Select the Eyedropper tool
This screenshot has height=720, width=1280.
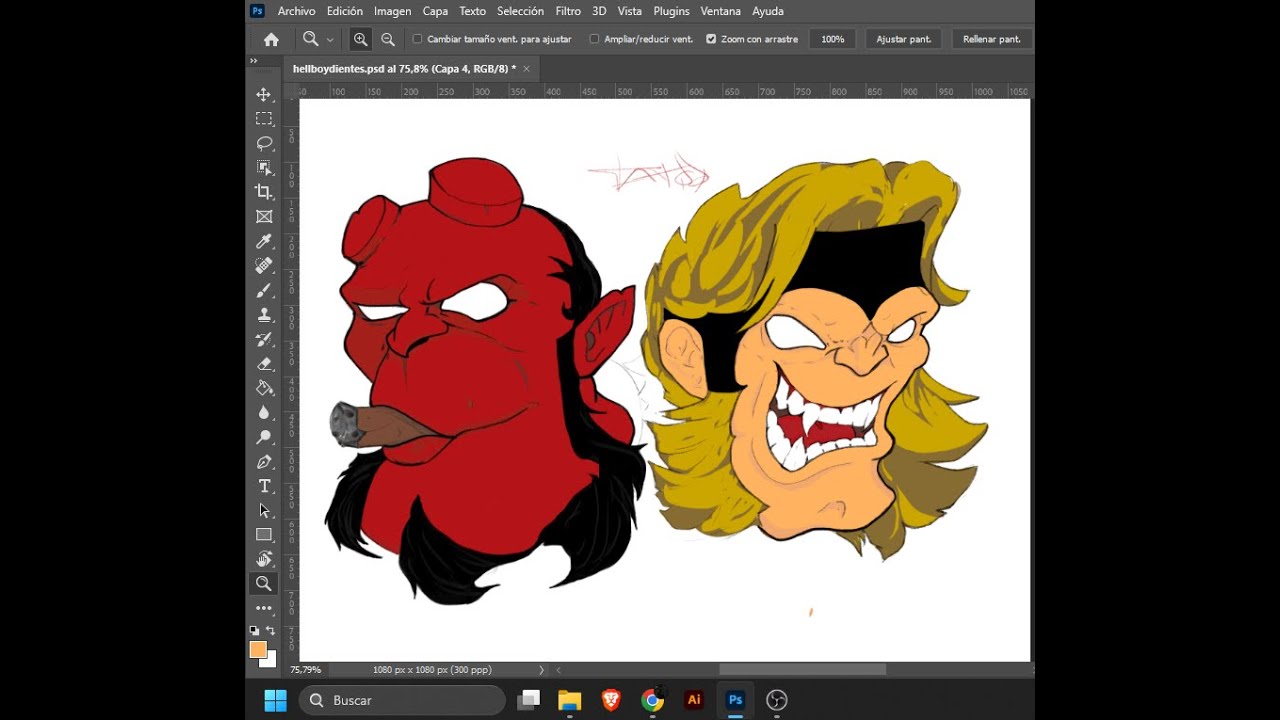(264, 241)
